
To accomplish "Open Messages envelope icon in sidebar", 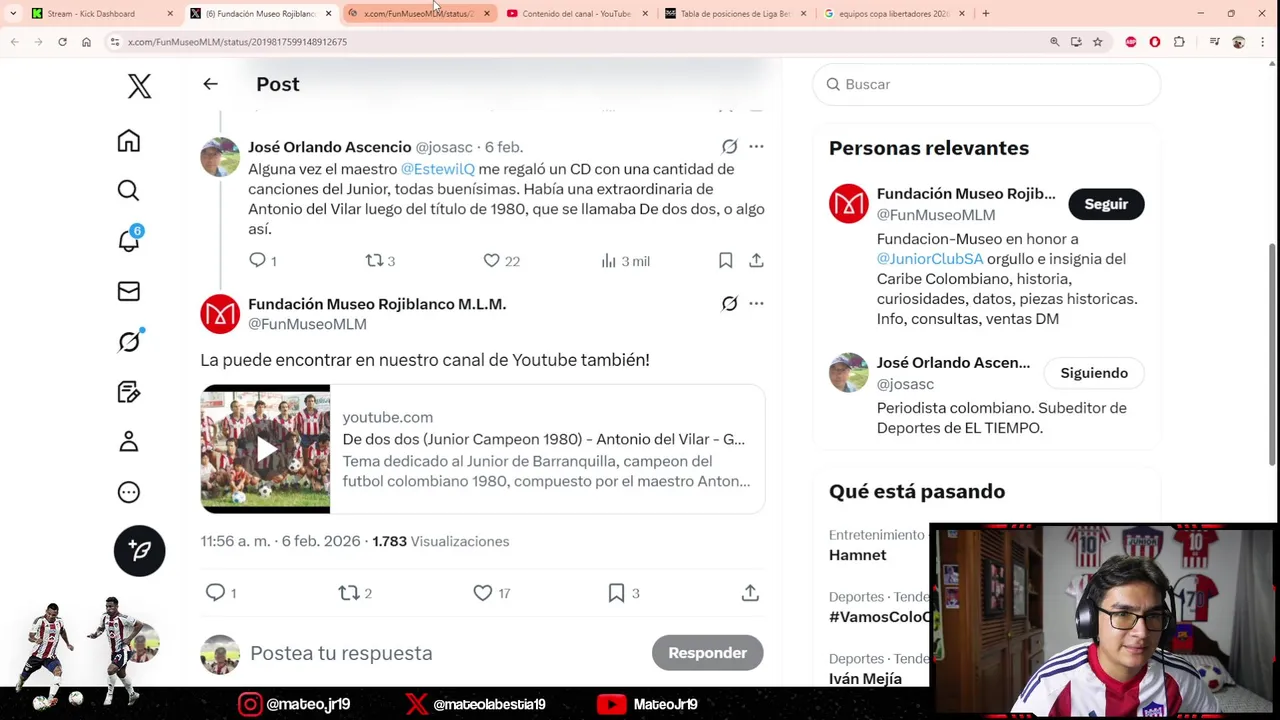I will (128, 291).
